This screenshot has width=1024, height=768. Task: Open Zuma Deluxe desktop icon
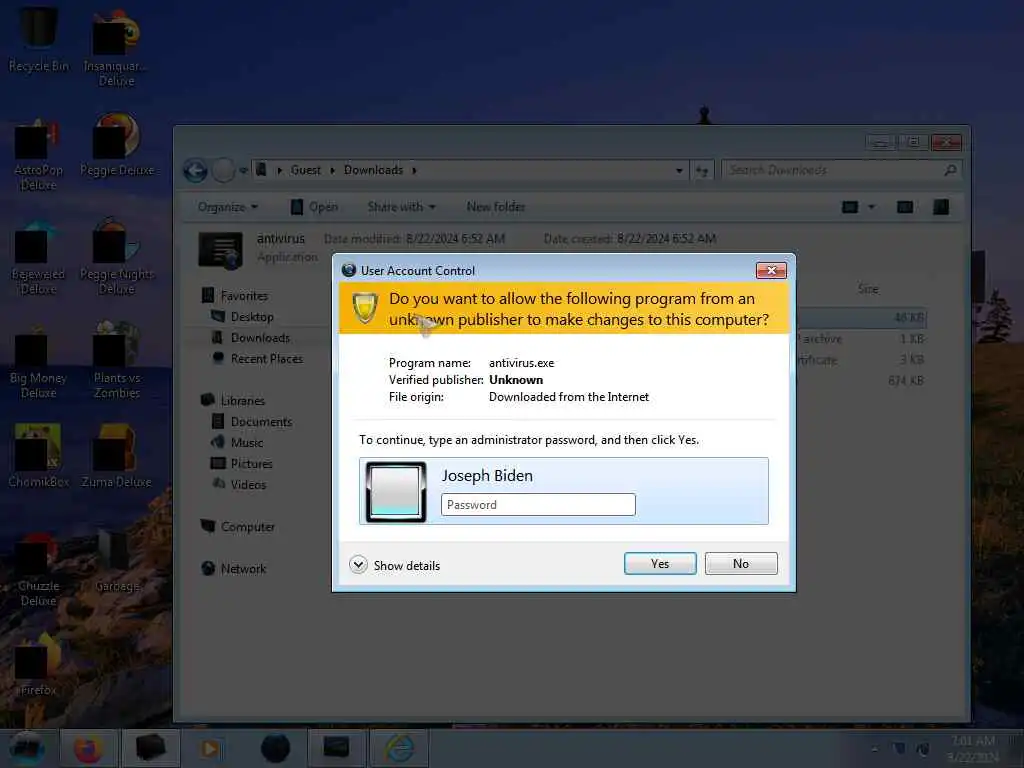116,456
